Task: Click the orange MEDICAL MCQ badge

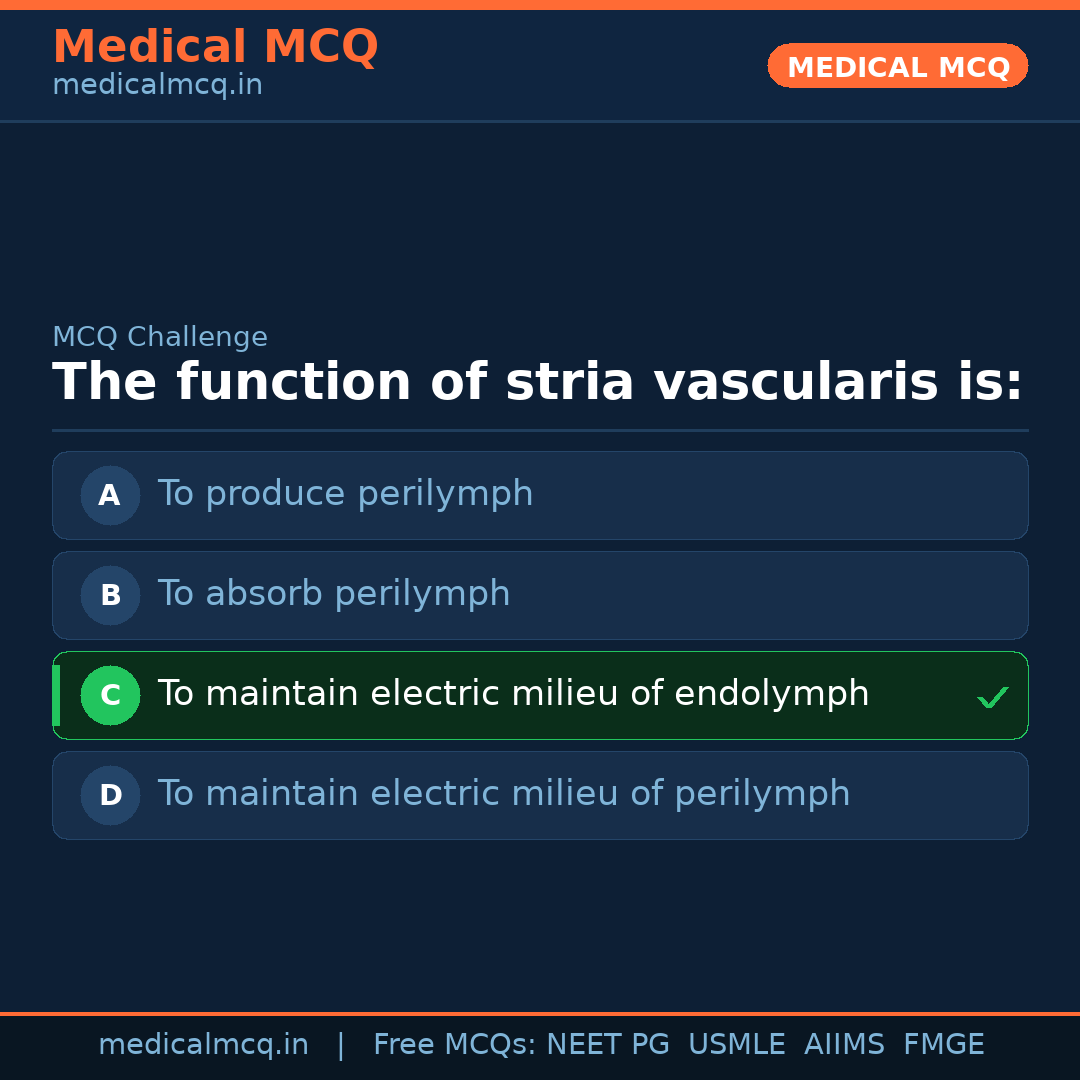Action: (897, 66)
